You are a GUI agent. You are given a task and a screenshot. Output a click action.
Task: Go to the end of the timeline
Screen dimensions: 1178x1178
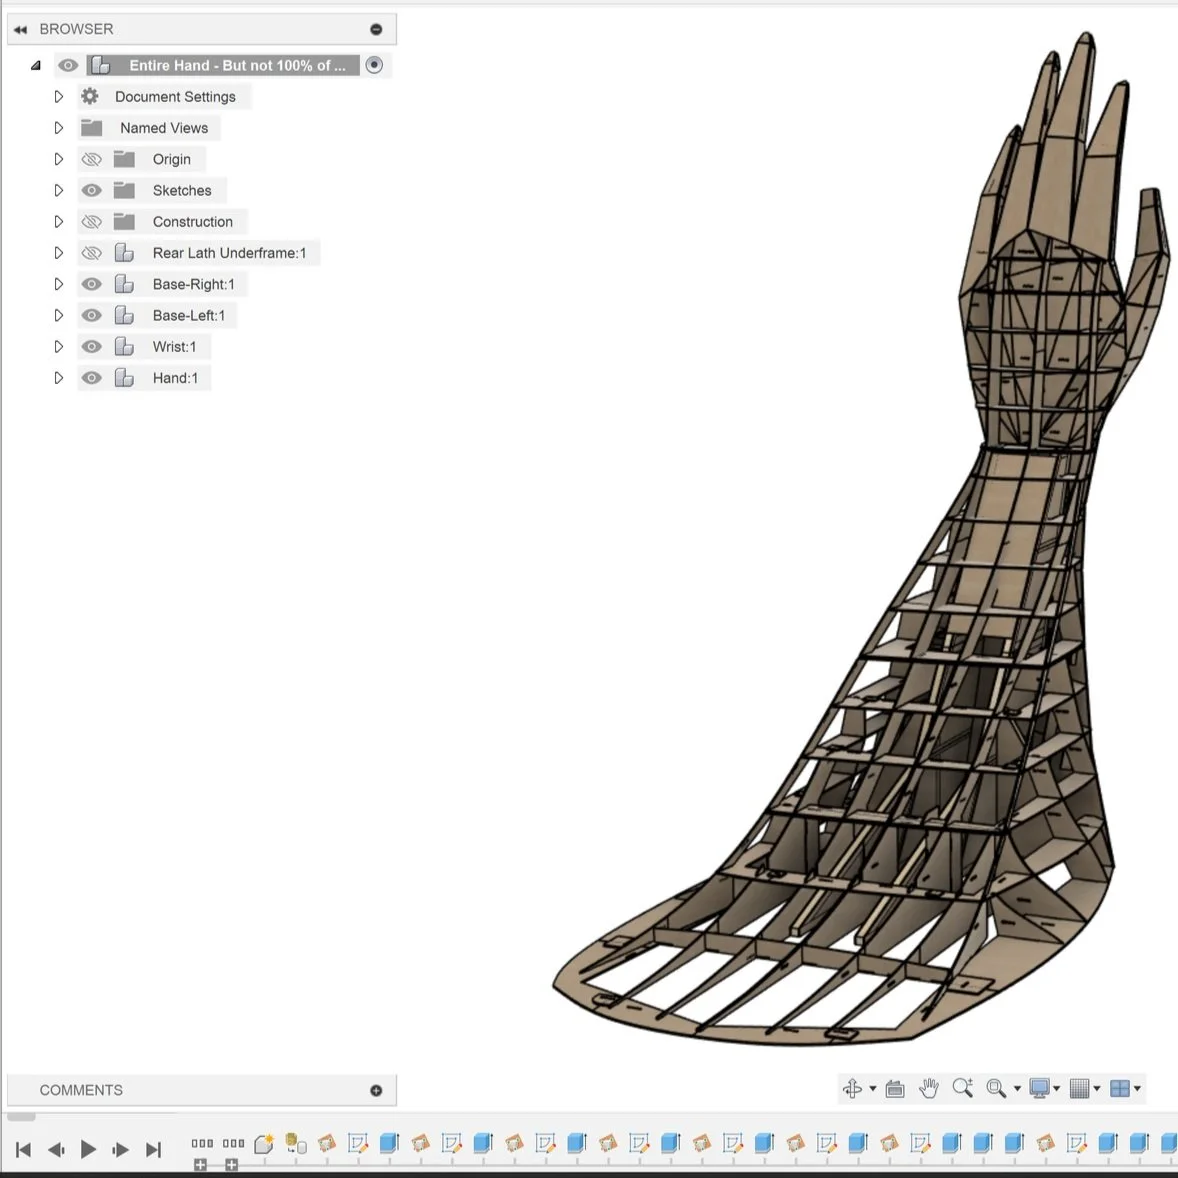pos(153,1149)
